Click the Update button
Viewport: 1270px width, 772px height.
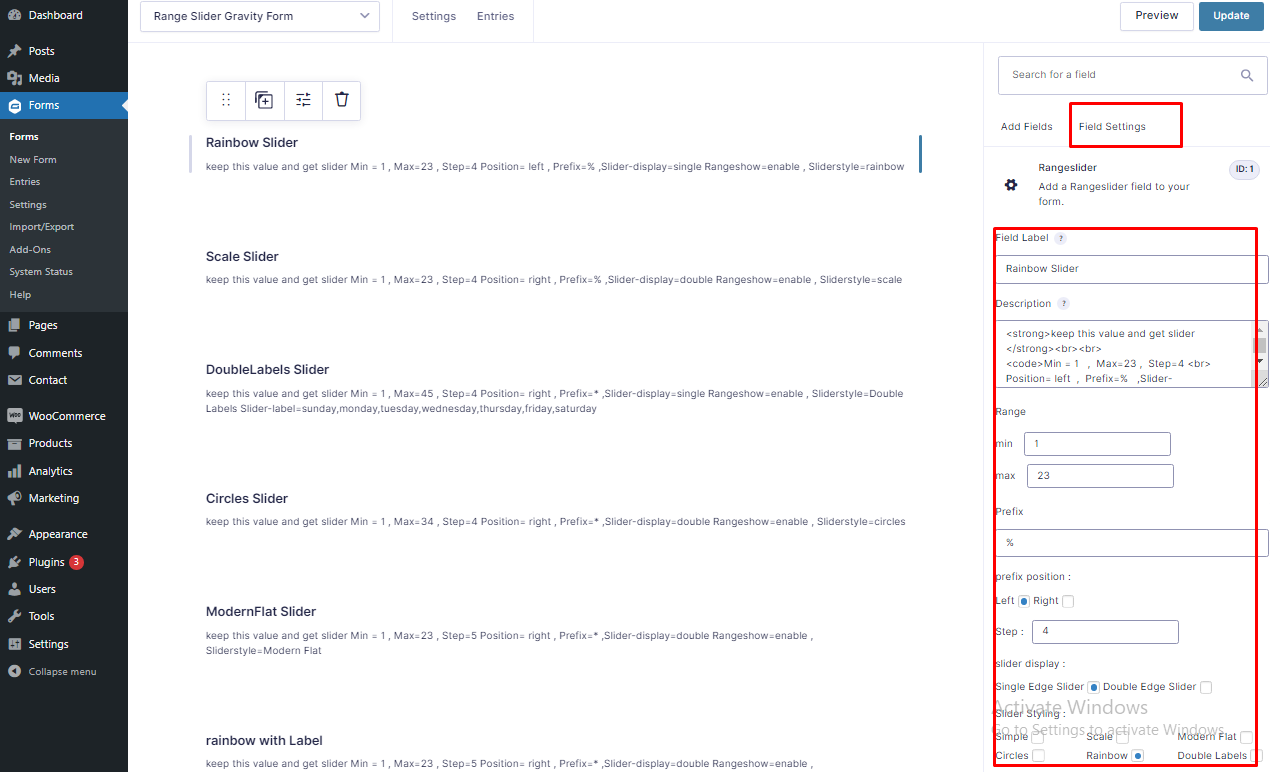pyautogui.click(x=1231, y=16)
